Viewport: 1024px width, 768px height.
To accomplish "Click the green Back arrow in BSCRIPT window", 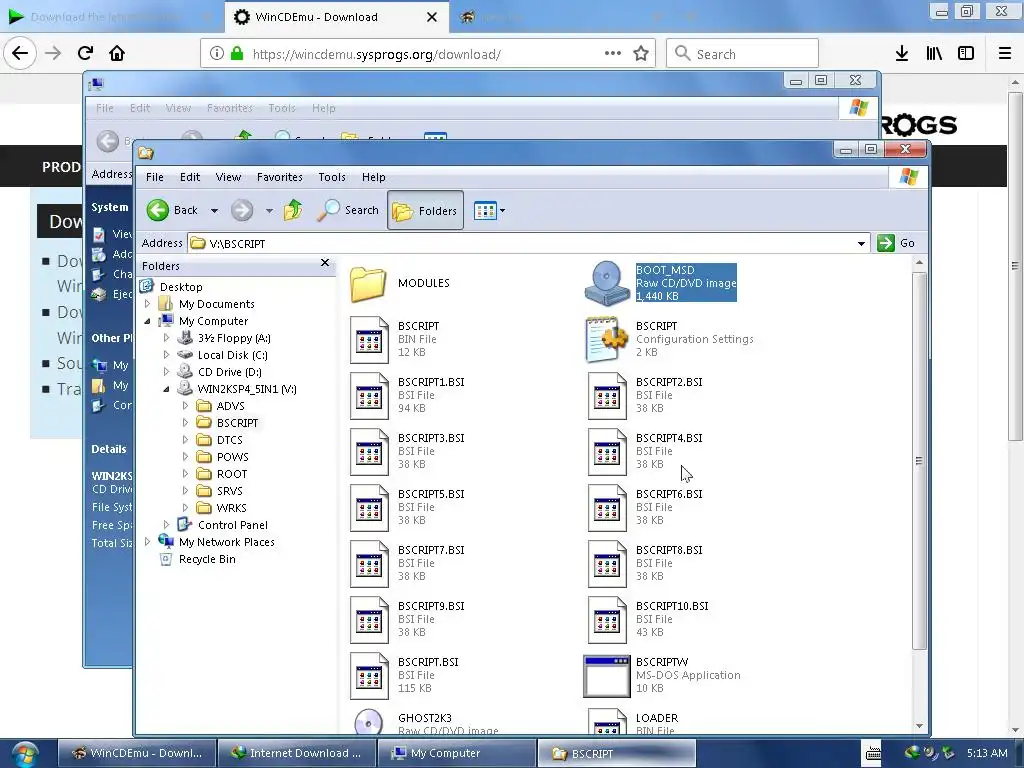I will 157,210.
